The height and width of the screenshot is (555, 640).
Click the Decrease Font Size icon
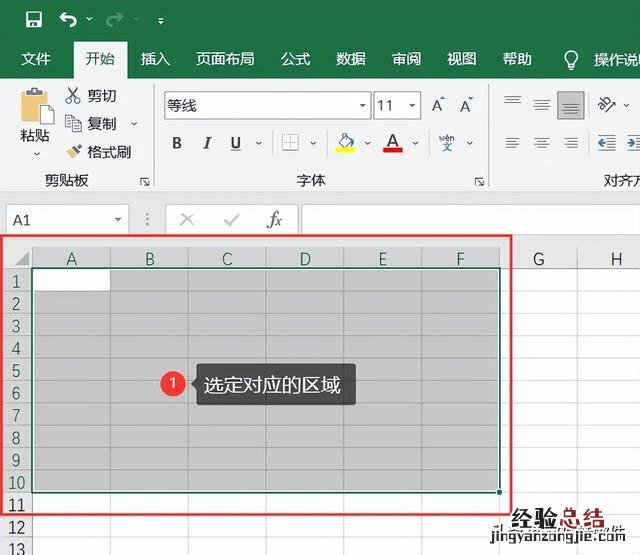[466, 106]
